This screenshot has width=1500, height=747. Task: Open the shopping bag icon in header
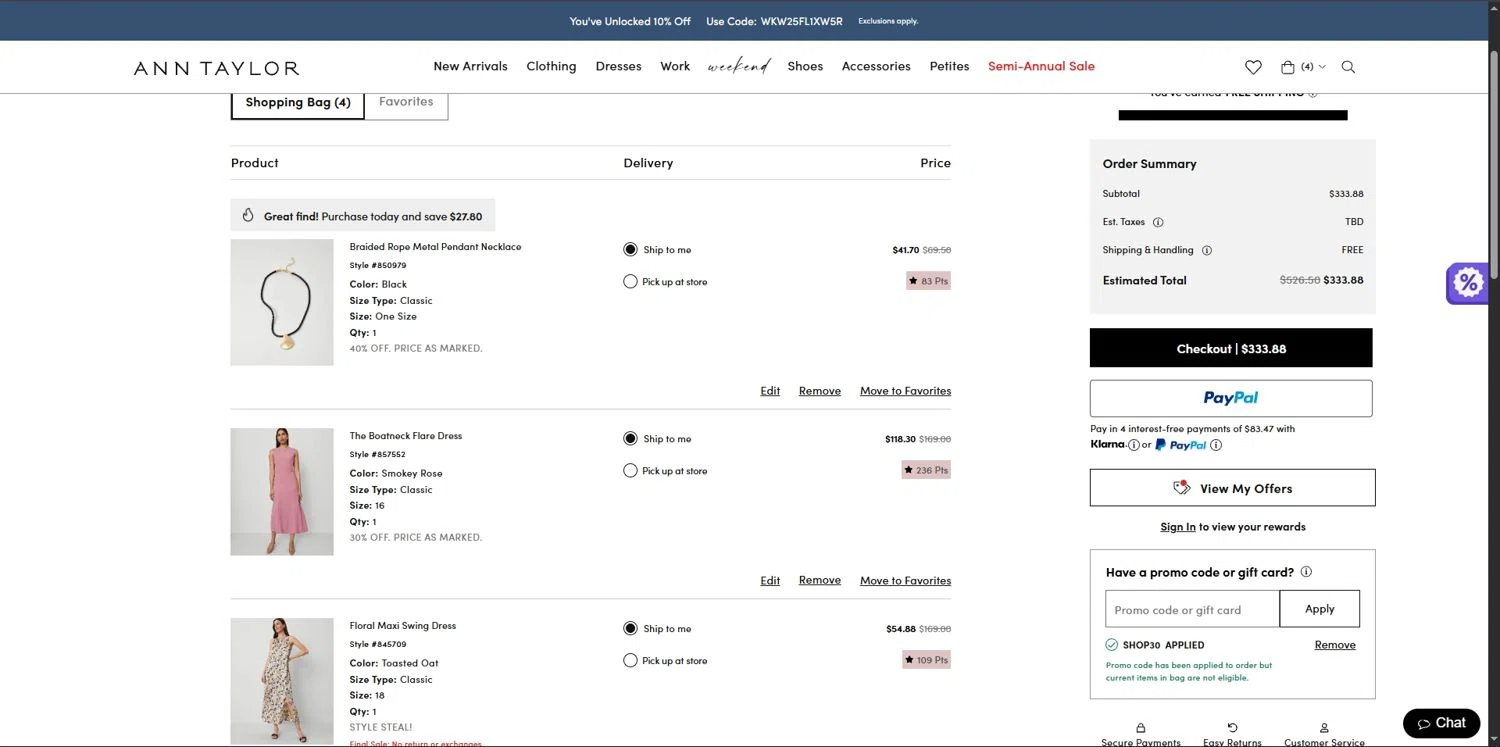(x=1288, y=67)
